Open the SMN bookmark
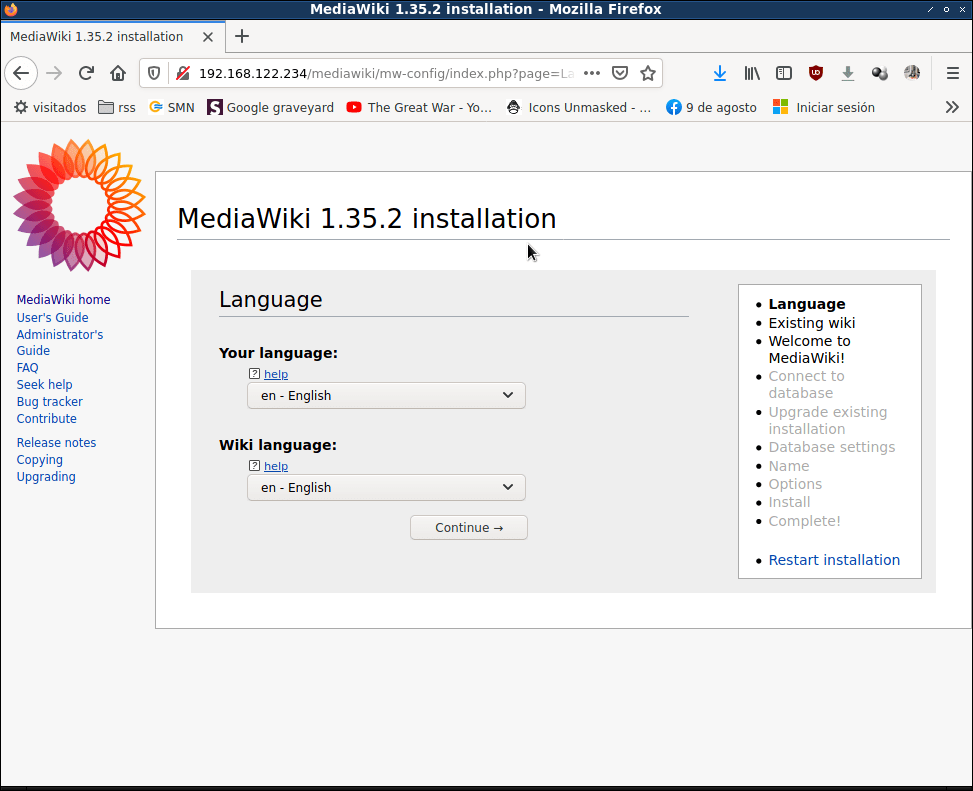The image size is (973, 791). 172,107
